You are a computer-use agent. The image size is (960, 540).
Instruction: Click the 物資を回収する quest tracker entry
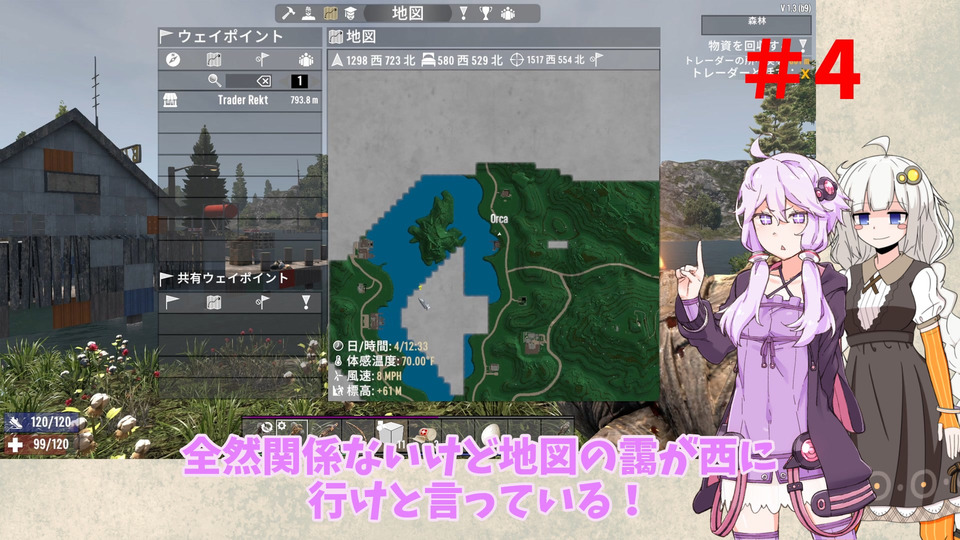750,45
